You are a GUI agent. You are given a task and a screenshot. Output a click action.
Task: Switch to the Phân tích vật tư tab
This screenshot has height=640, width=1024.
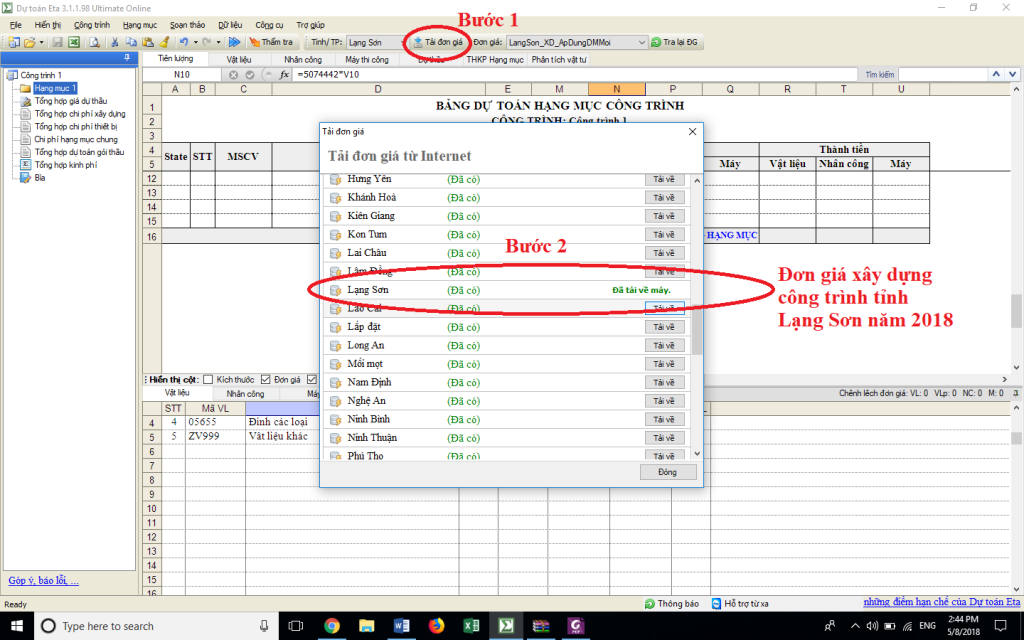559,60
